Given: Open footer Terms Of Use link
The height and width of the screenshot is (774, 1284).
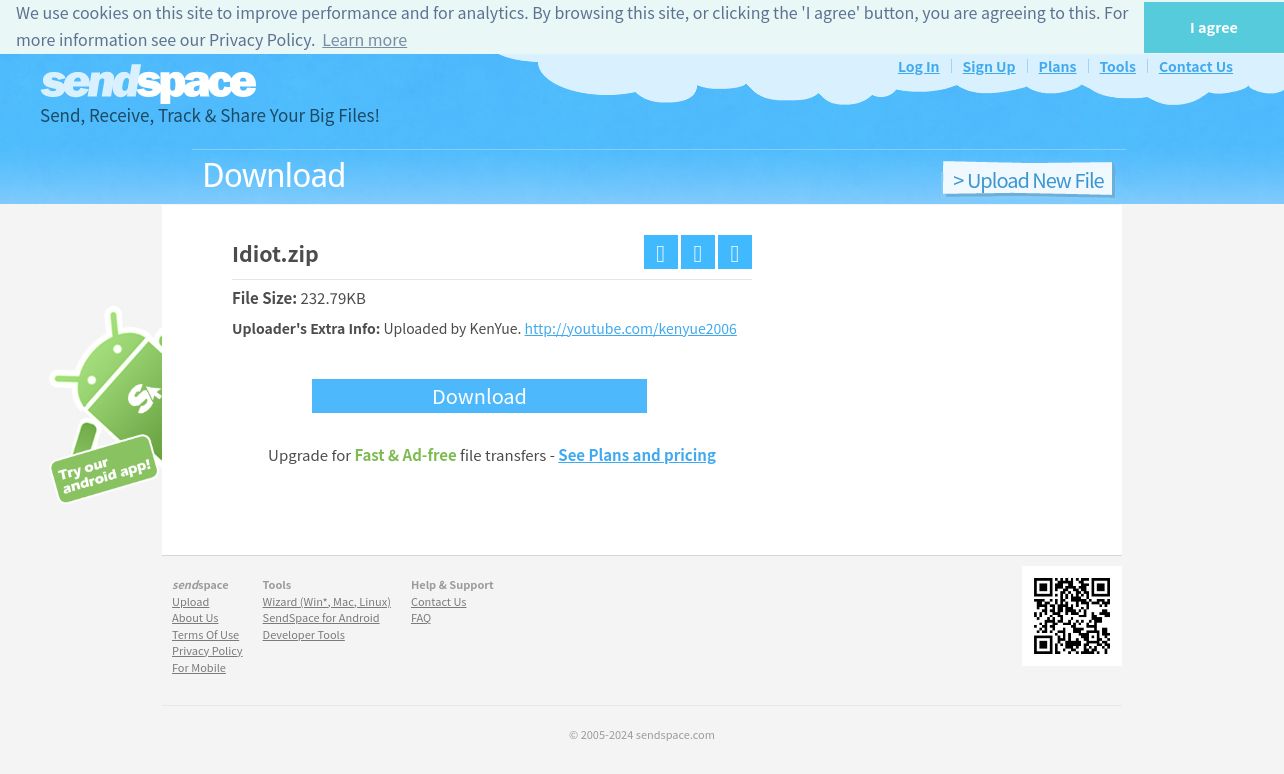Looking at the screenshot, I should tap(205, 635).
